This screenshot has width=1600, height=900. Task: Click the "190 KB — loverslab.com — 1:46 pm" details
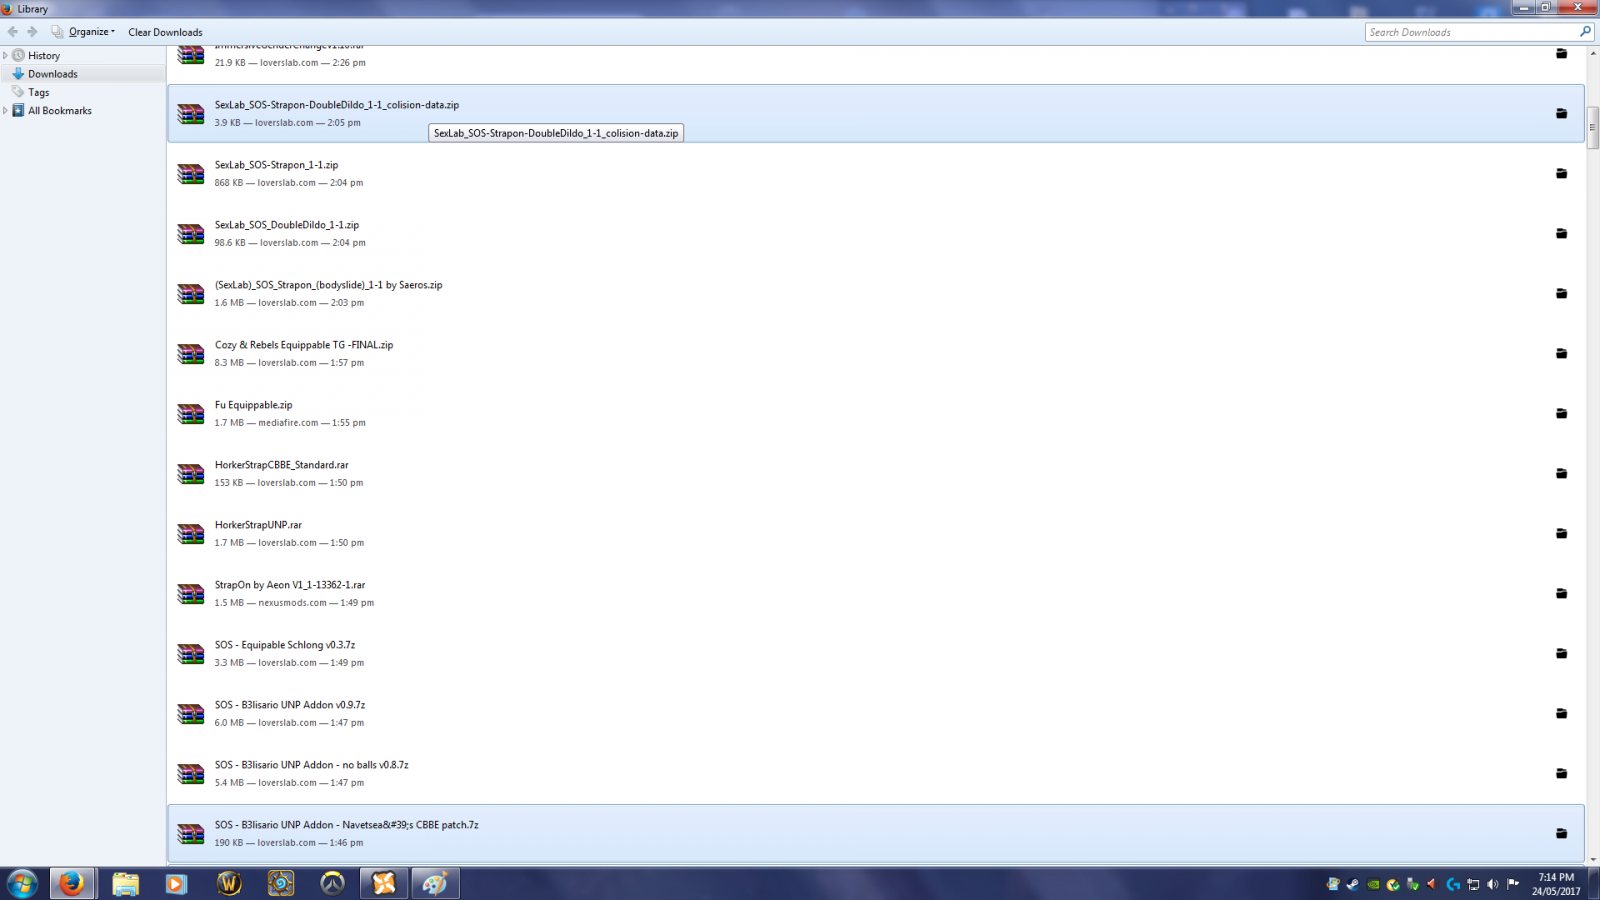(289, 843)
